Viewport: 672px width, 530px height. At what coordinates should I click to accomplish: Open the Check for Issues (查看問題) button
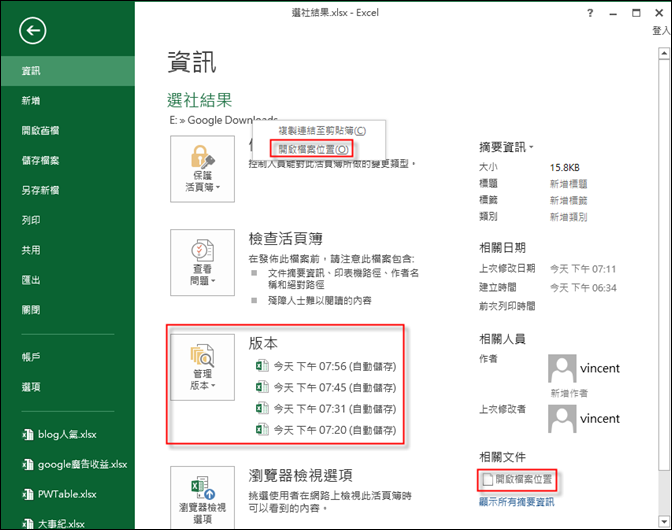click(x=202, y=262)
